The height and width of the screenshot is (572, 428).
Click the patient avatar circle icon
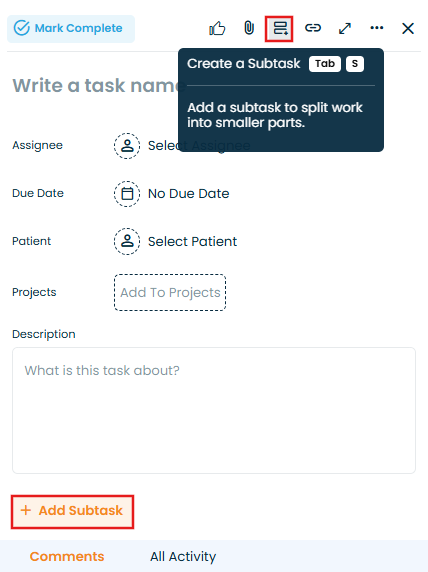tap(127, 241)
